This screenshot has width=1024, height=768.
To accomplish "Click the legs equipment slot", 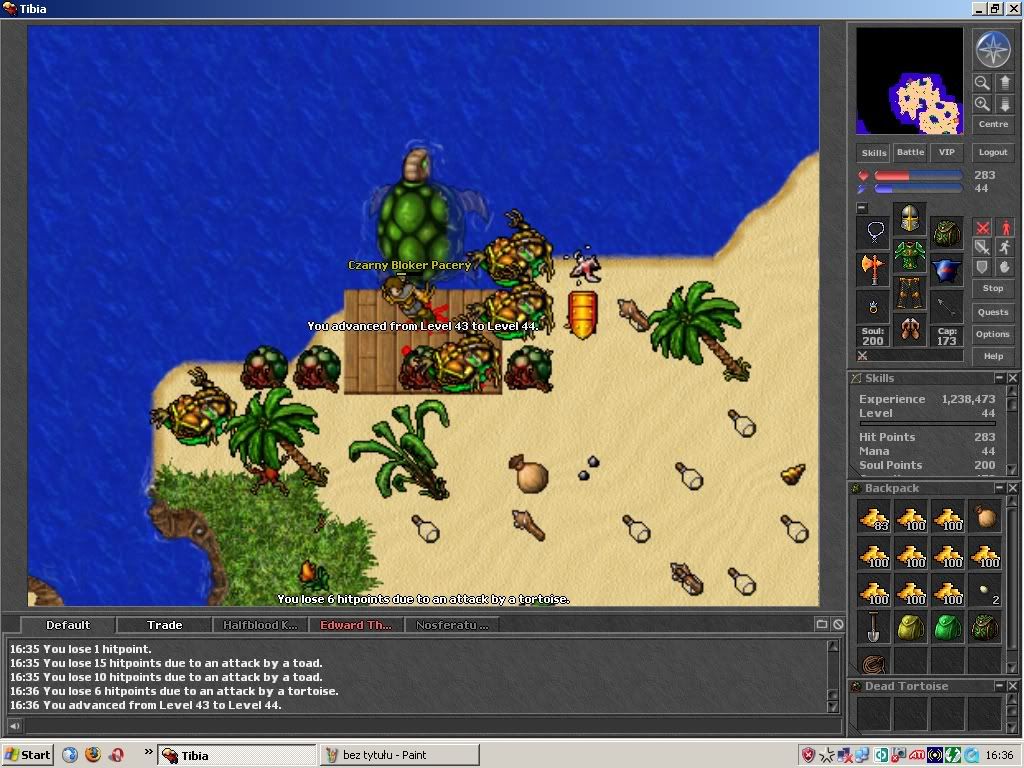I will coord(910,292).
